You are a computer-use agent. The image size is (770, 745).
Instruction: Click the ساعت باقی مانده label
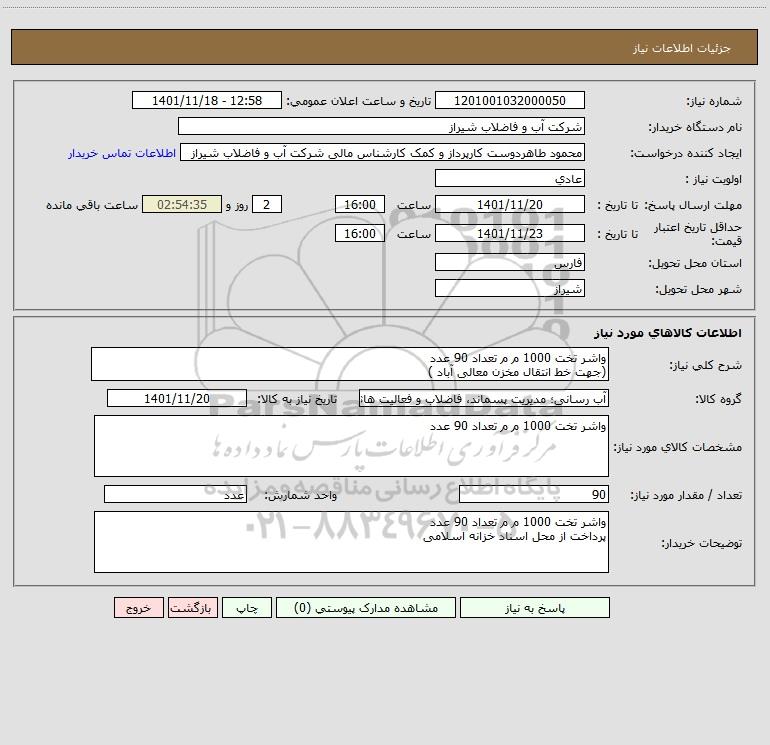(x=92, y=205)
